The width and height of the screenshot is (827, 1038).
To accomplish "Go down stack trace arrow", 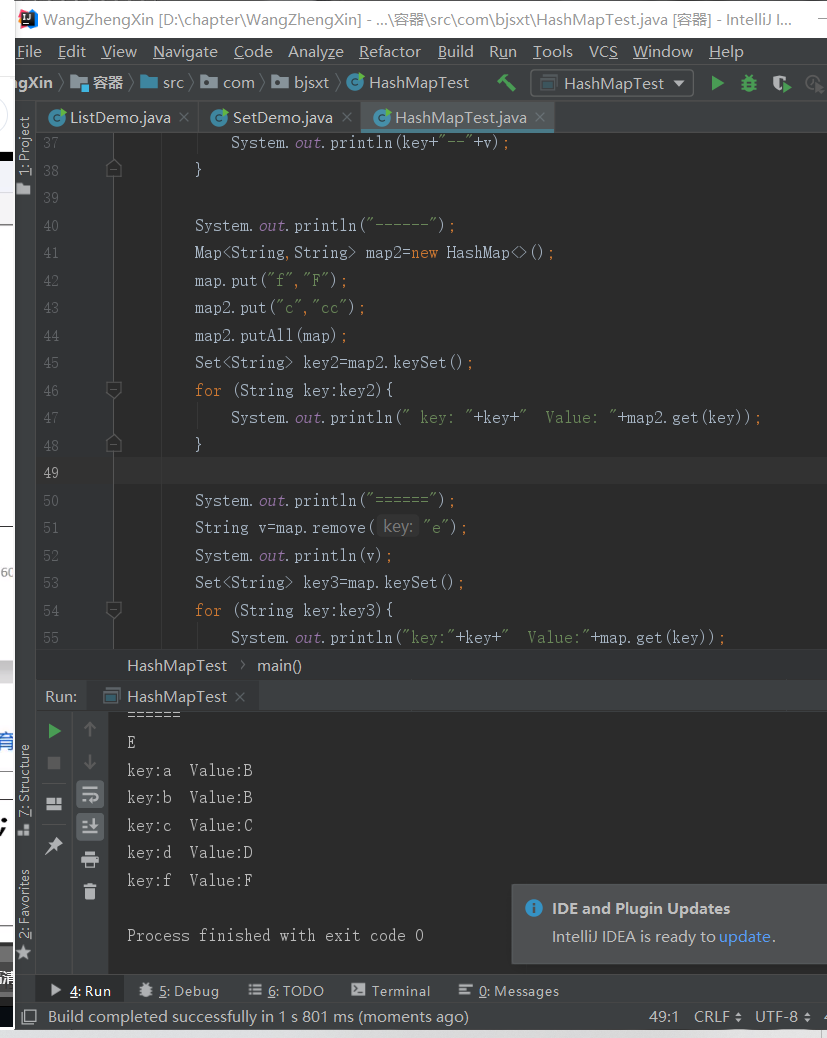I will coord(90,763).
